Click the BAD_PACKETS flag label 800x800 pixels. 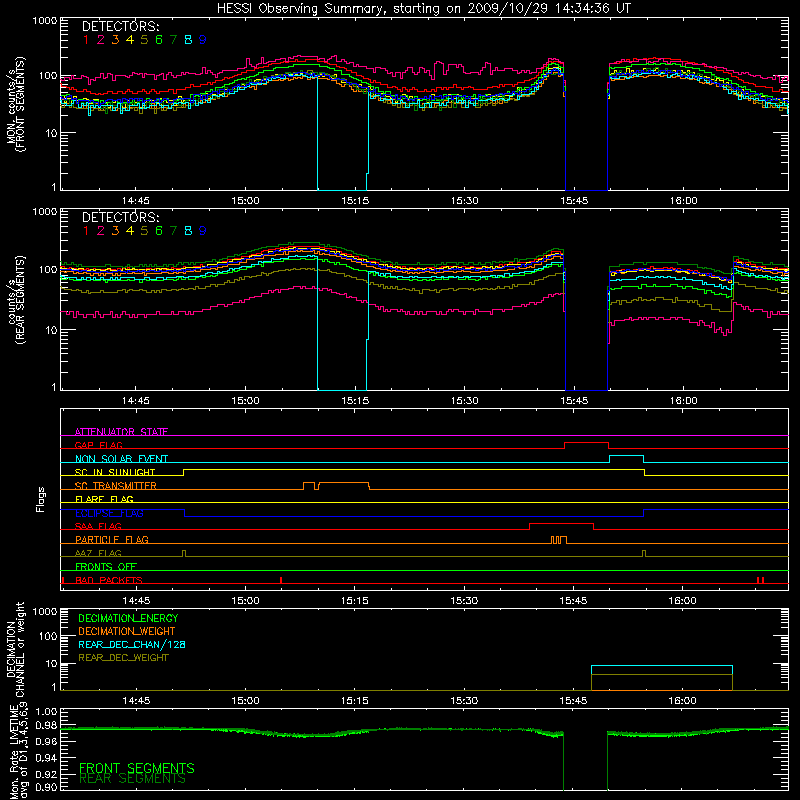(109, 581)
